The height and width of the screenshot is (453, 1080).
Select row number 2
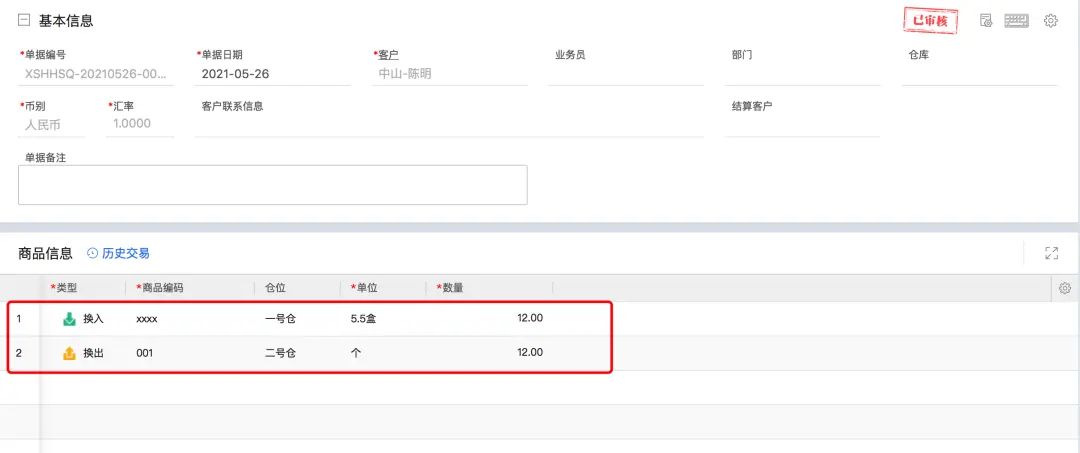[x=19, y=353]
